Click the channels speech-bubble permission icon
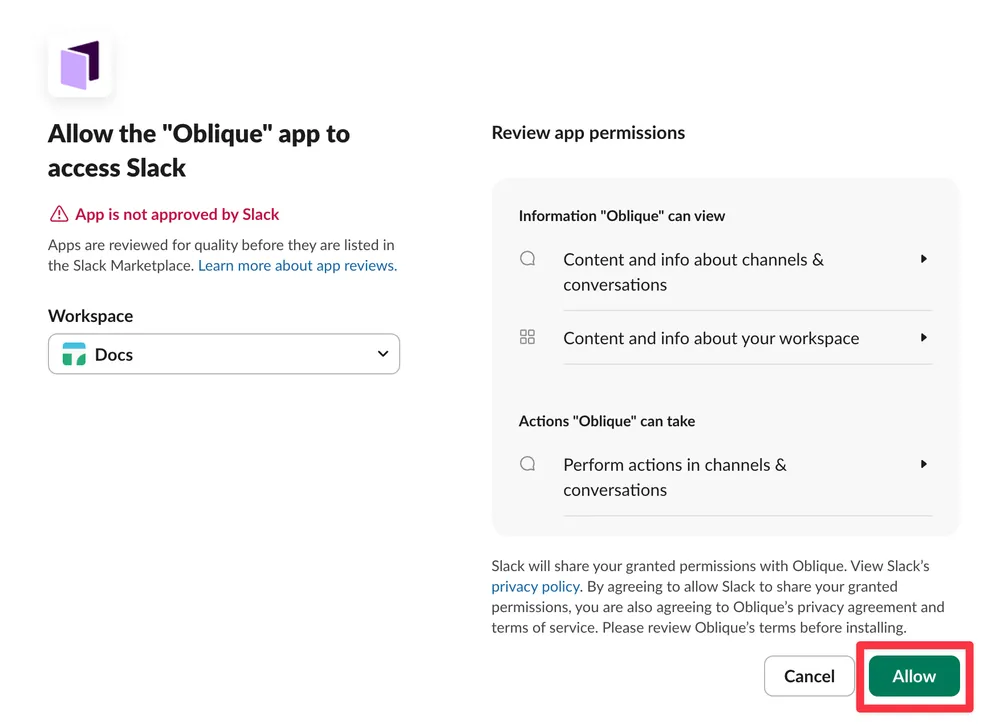 [x=527, y=258]
